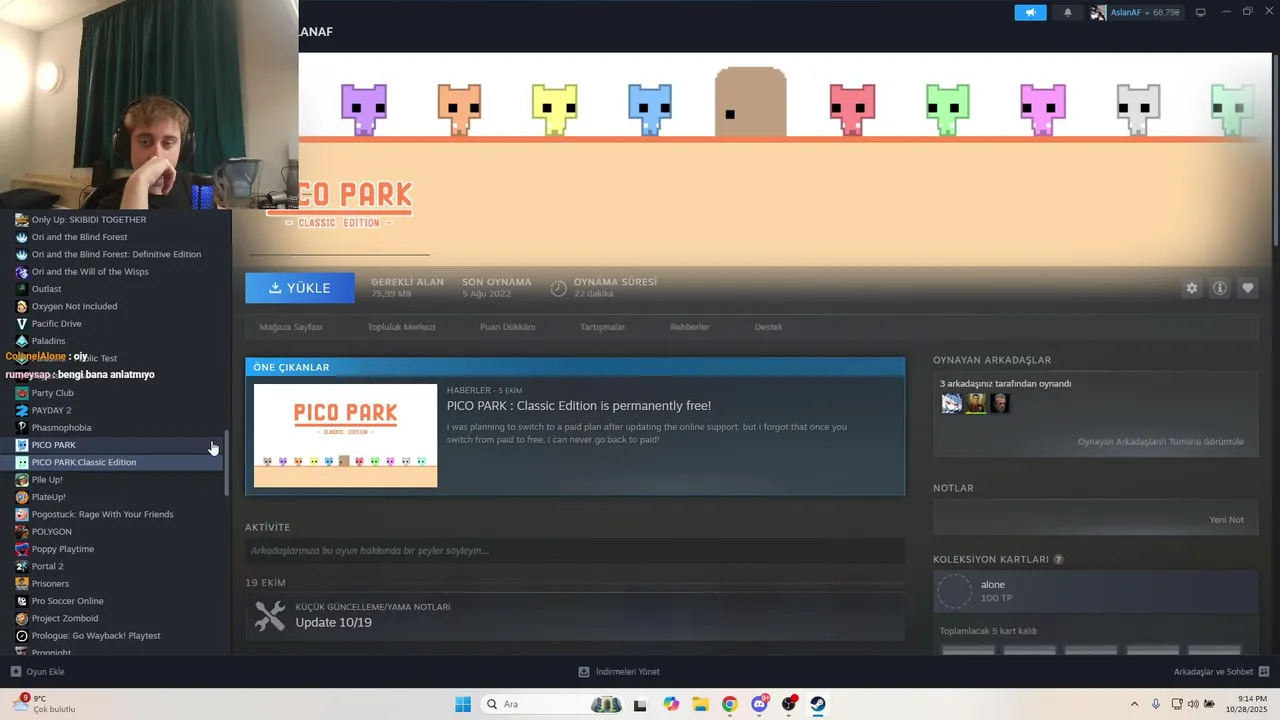This screenshot has height=720, width=1280.
Task: Click the library list scrollbar thumb
Action: point(226,463)
